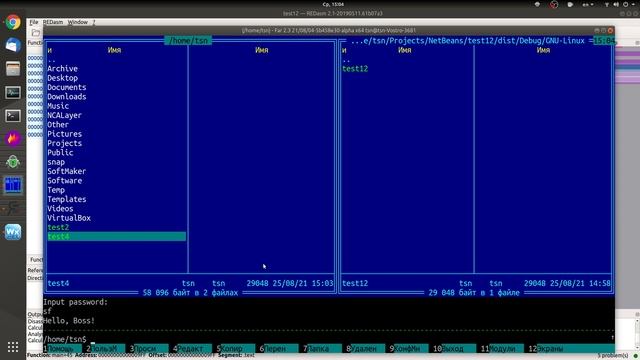Select the Downloads folder
Screen dimensions: 640x360
point(67,97)
